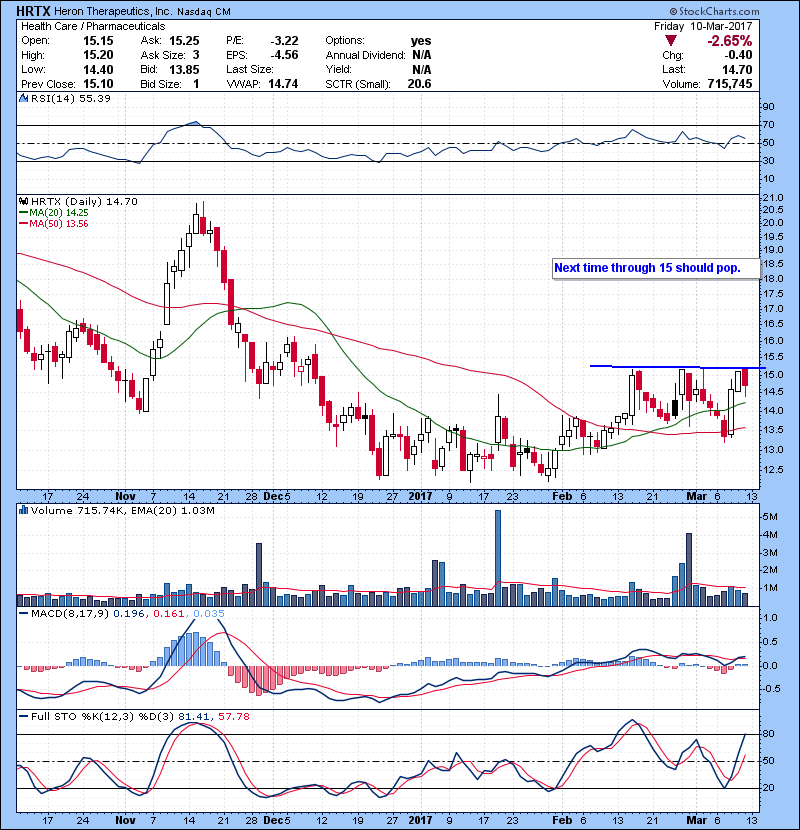Click the Full STO legend line icon
The height and width of the screenshot is (830, 800).
click(24, 714)
